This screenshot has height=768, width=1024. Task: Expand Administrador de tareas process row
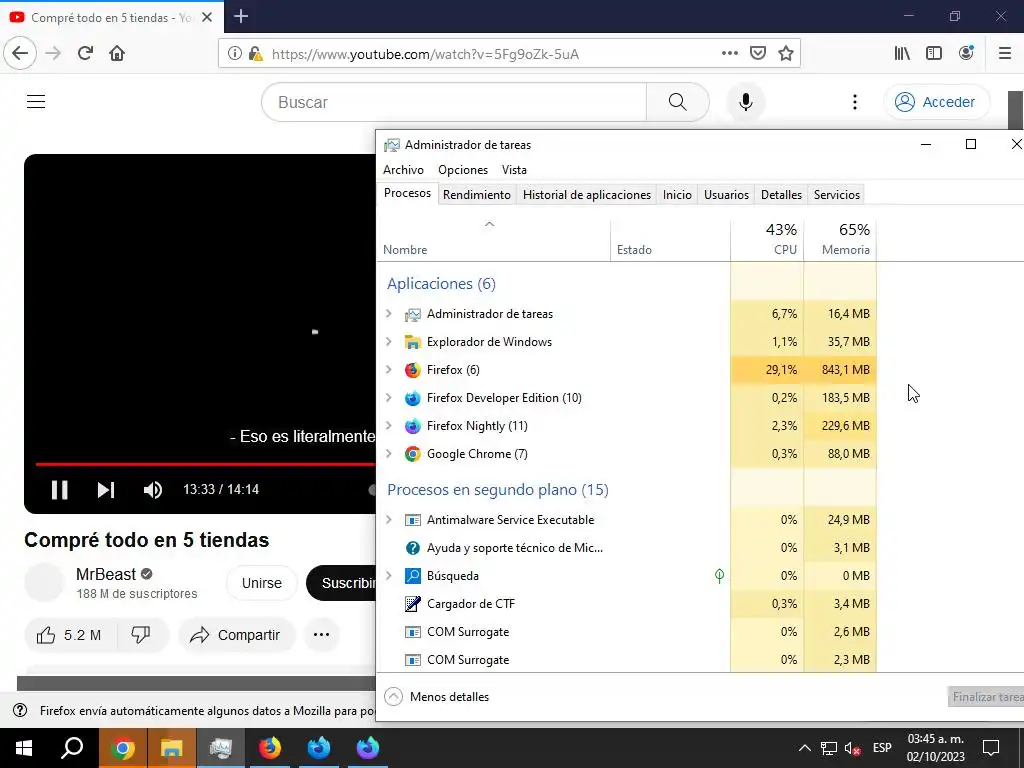(389, 314)
